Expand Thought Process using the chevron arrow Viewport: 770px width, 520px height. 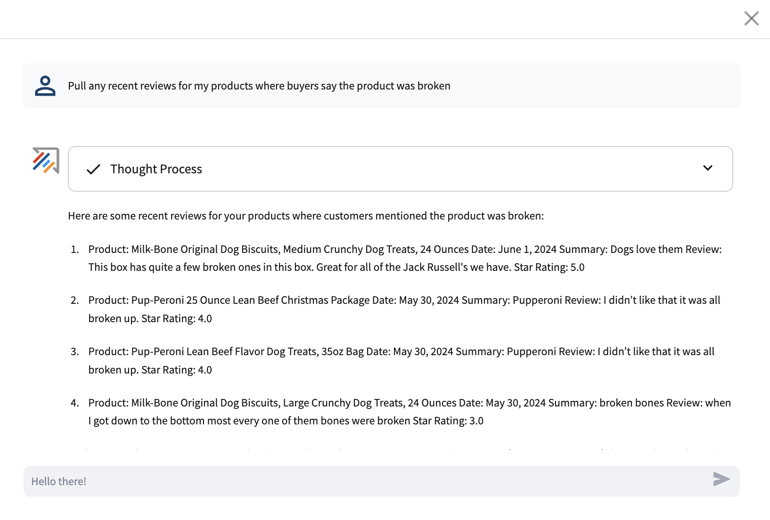707,168
